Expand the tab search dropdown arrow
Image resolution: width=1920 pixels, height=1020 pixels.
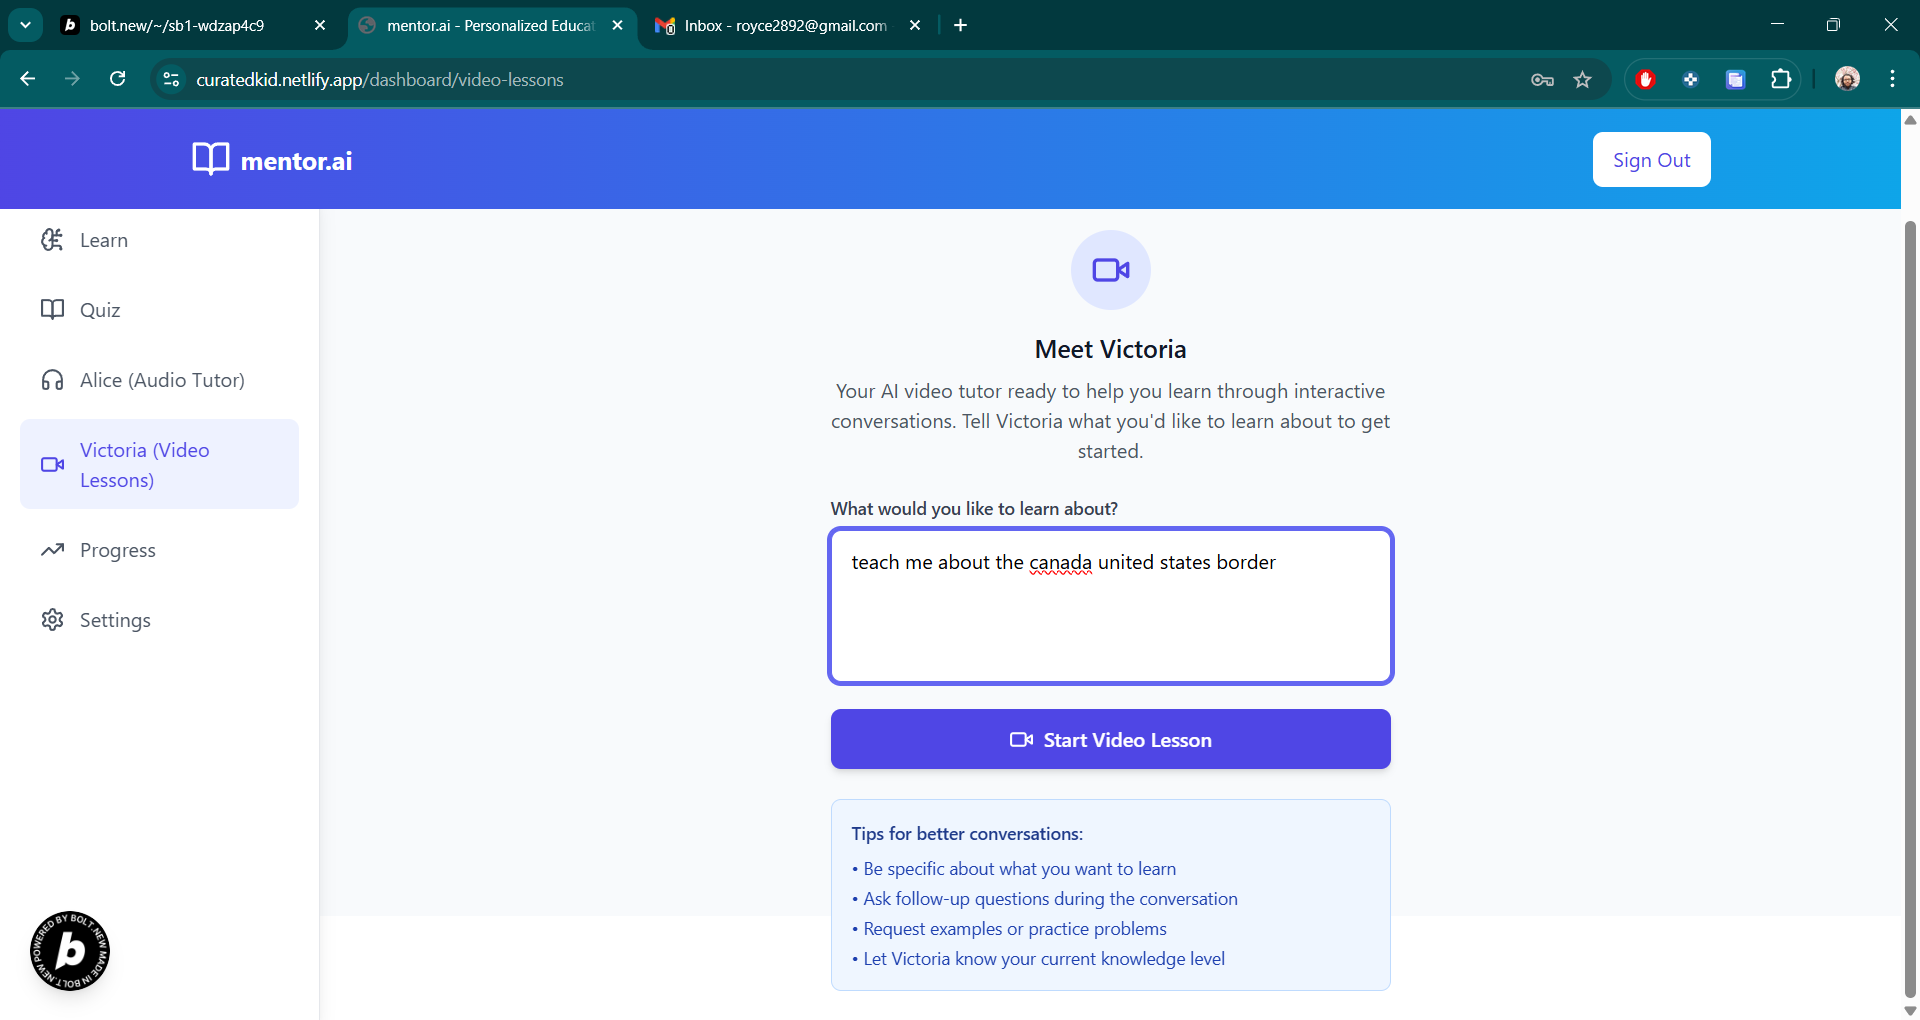[x=25, y=25]
